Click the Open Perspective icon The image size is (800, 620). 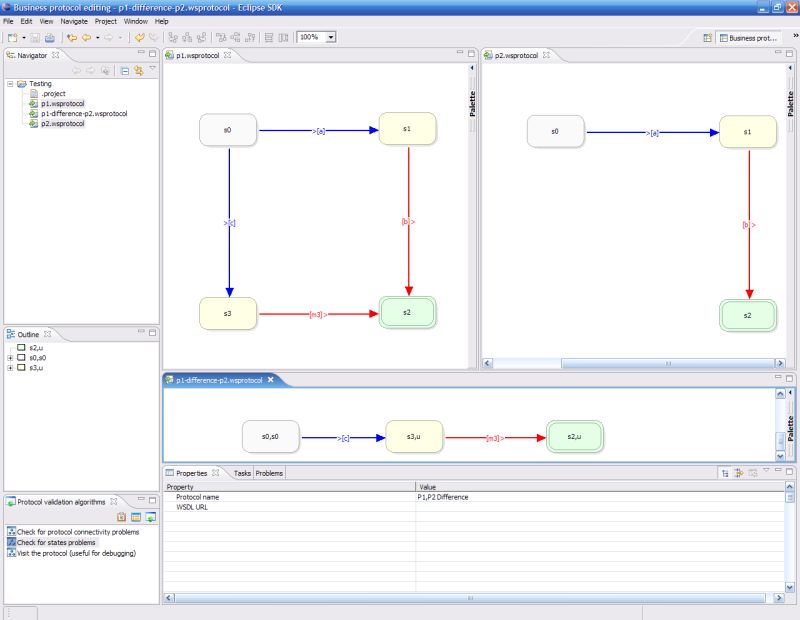point(707,38)
